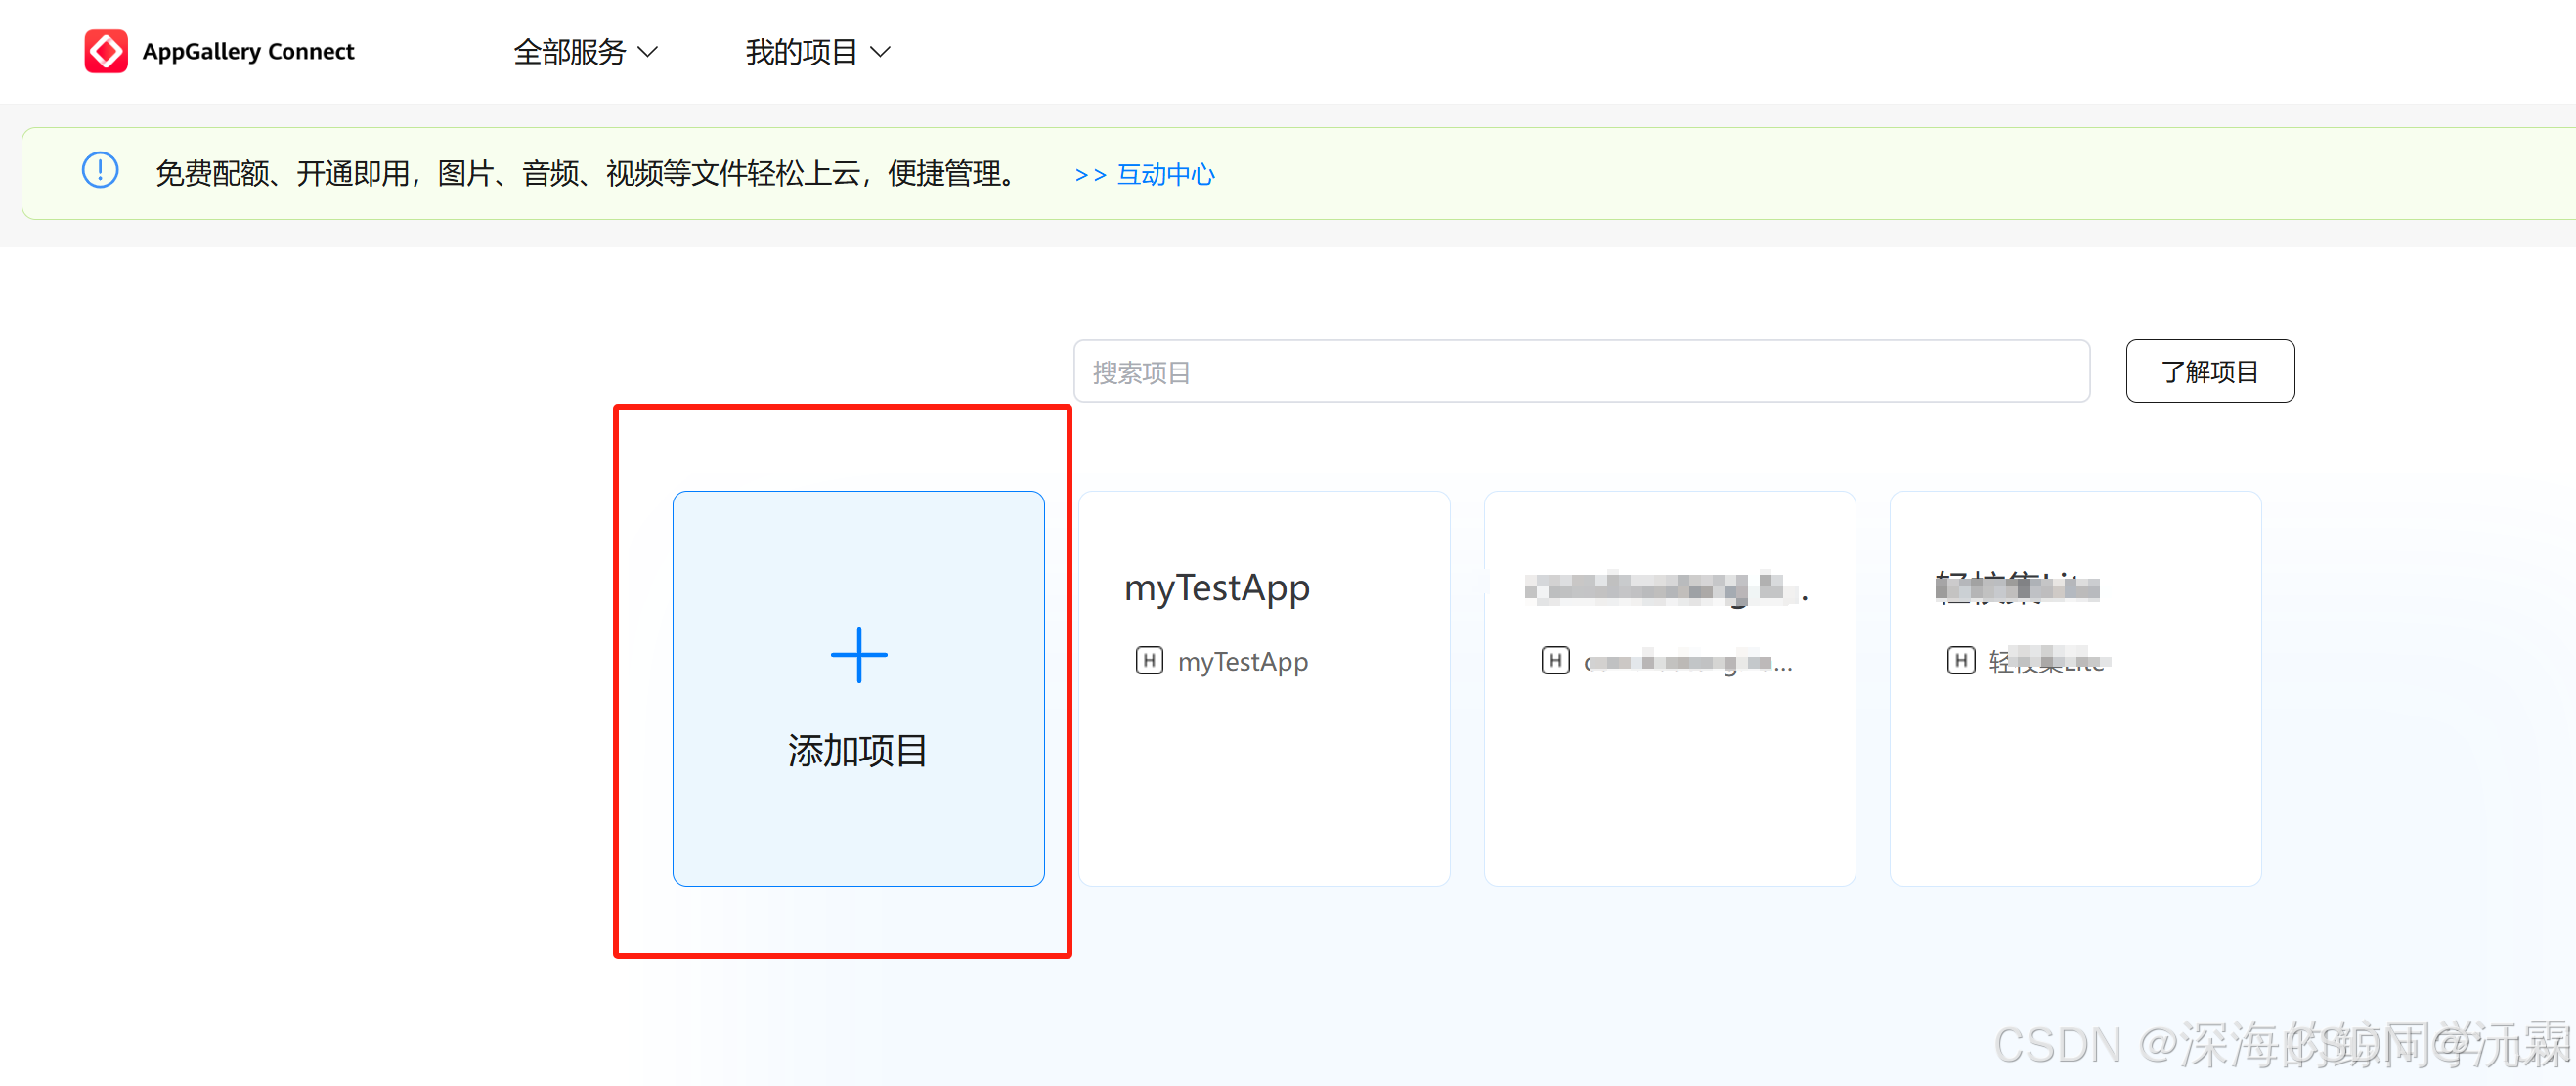Focus the 搜索项目 search field
The height and width of the screenshot is (1086, 2576).
1580,372
